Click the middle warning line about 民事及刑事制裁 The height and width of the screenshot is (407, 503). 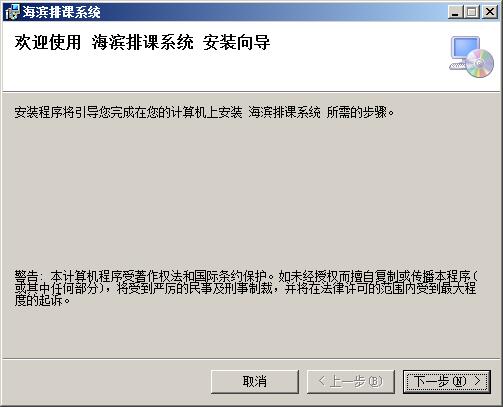pos(245,288)
